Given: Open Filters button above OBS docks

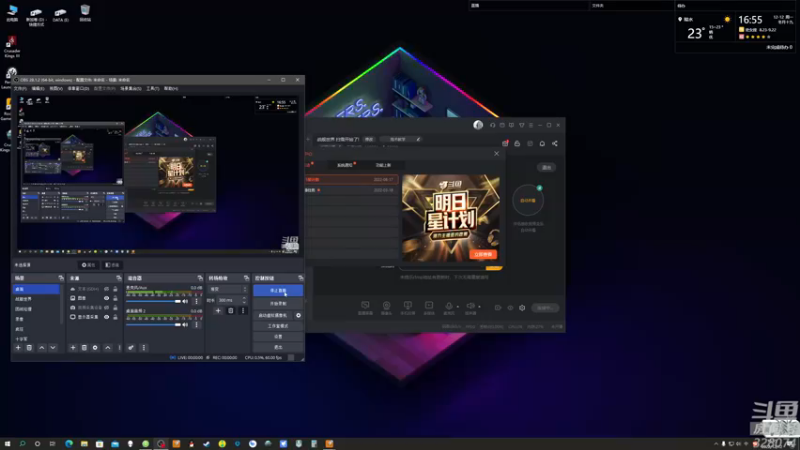Looking at the screenshot, I should pos(112,265).
